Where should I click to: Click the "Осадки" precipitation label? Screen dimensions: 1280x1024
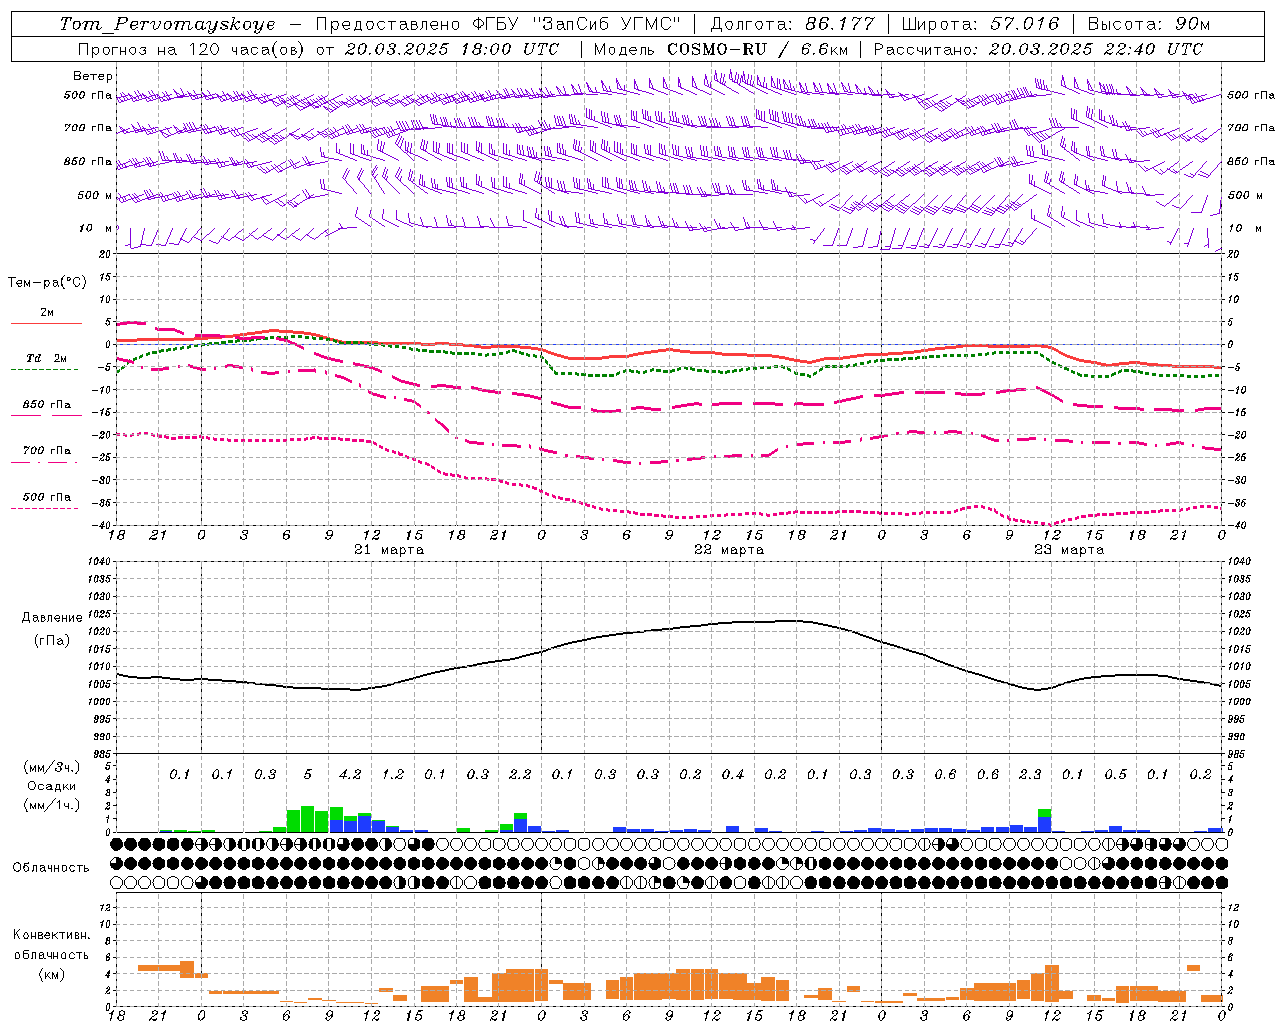pos(52,786)
